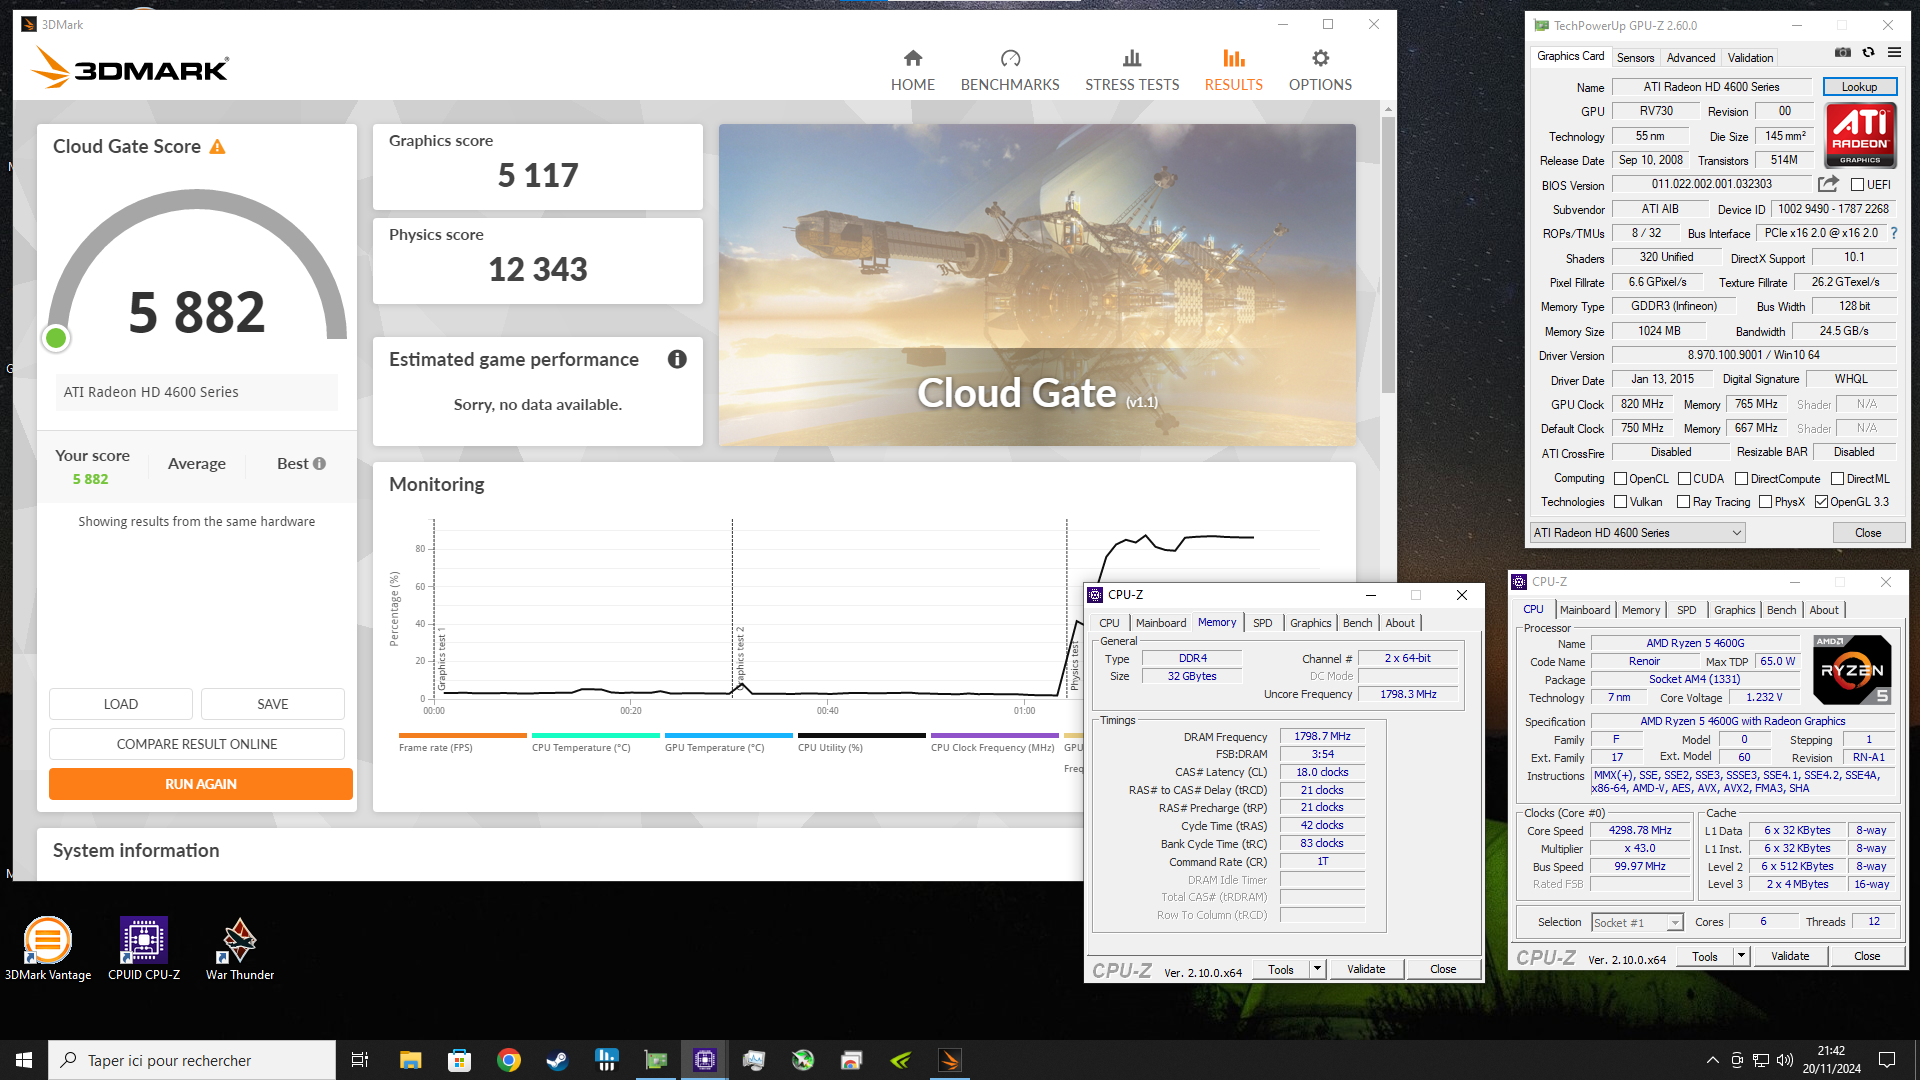
Task: Open Tools dropdown arrow in CPU-Z Memory window
Action: coord(1318,969)
